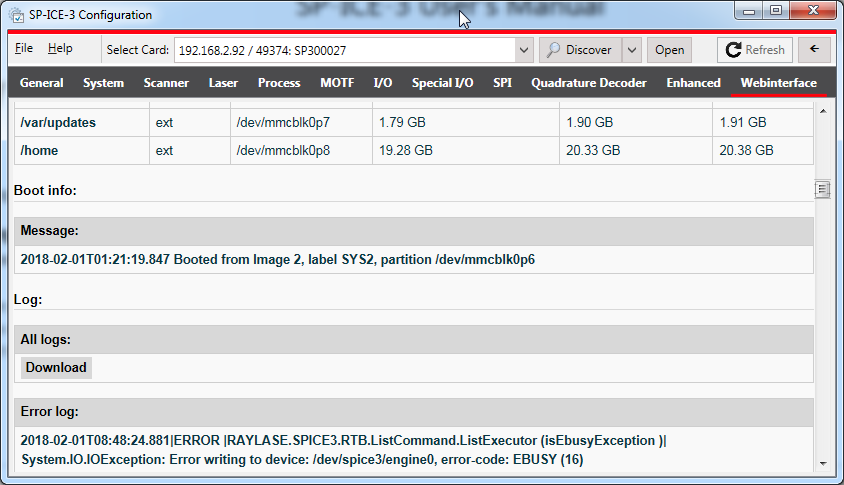Switch to the System tab
Viewport: 844px width, 485px height.
[103, 83]
